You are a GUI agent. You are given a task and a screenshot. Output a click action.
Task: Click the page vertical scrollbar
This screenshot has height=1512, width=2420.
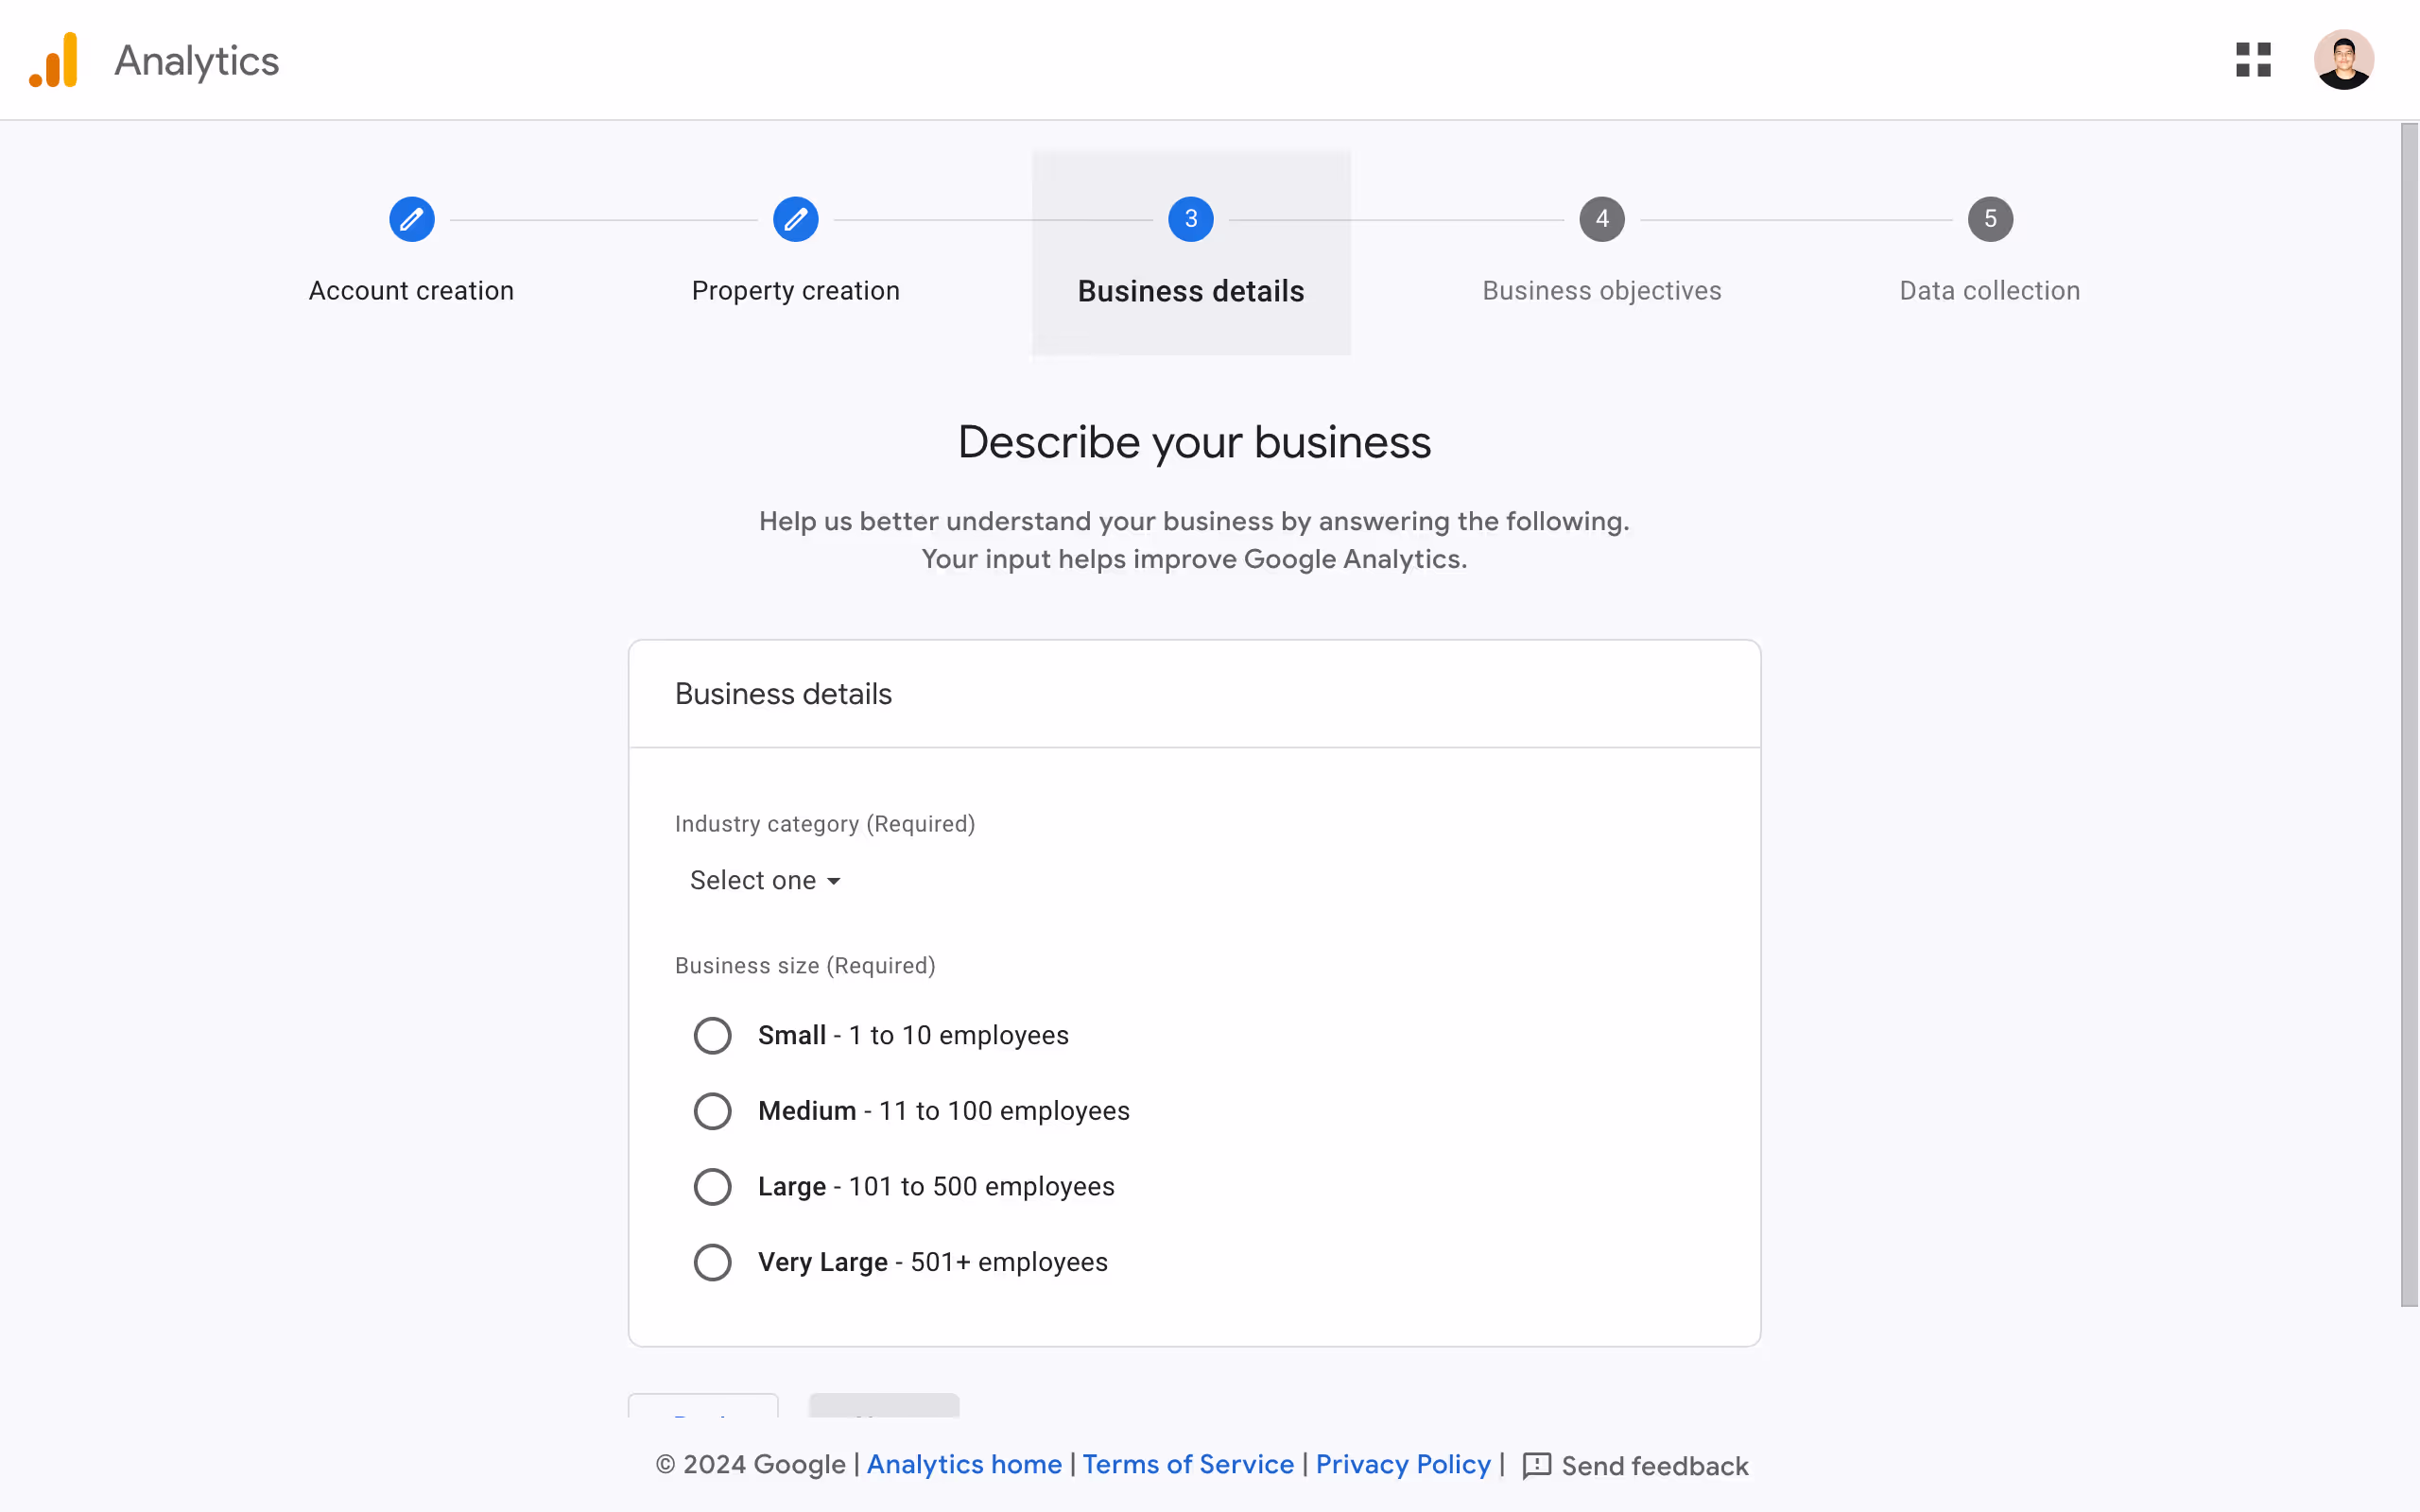click(x=2408, y=715)
